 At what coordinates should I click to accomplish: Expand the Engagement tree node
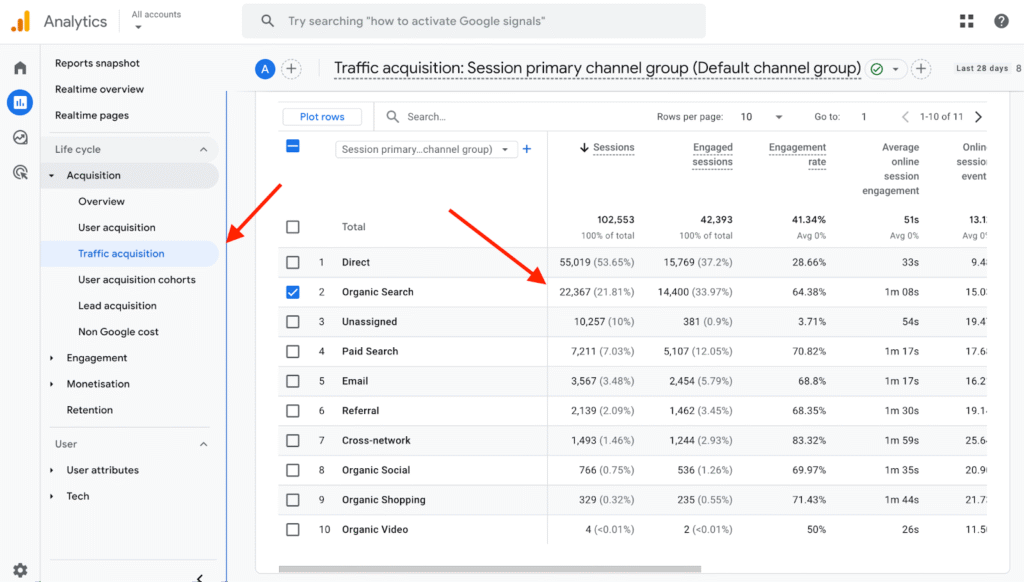[x=52, y=358]
